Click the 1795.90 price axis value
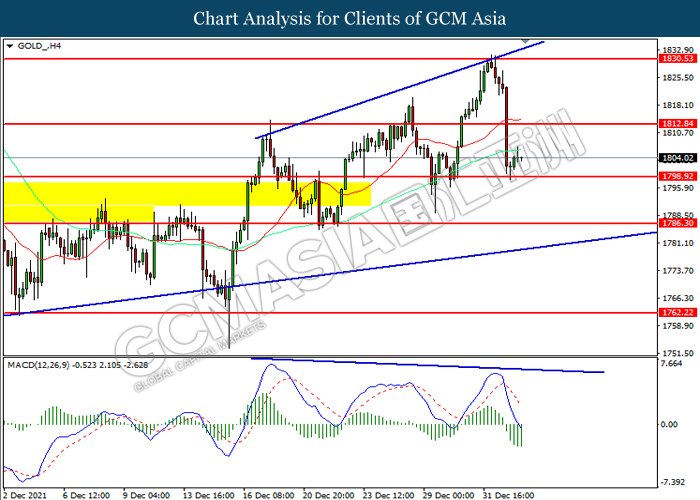700x500 pixels. point(678,188)
